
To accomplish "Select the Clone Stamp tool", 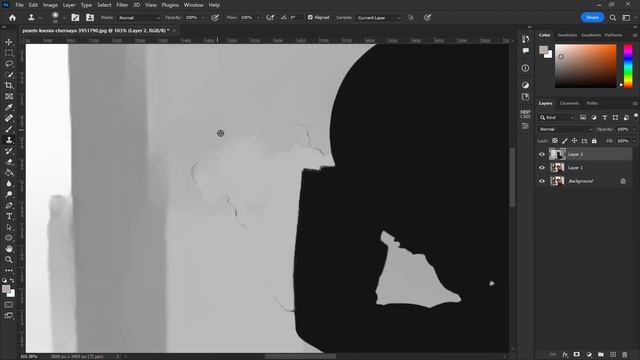I will (x=9, y=140).
